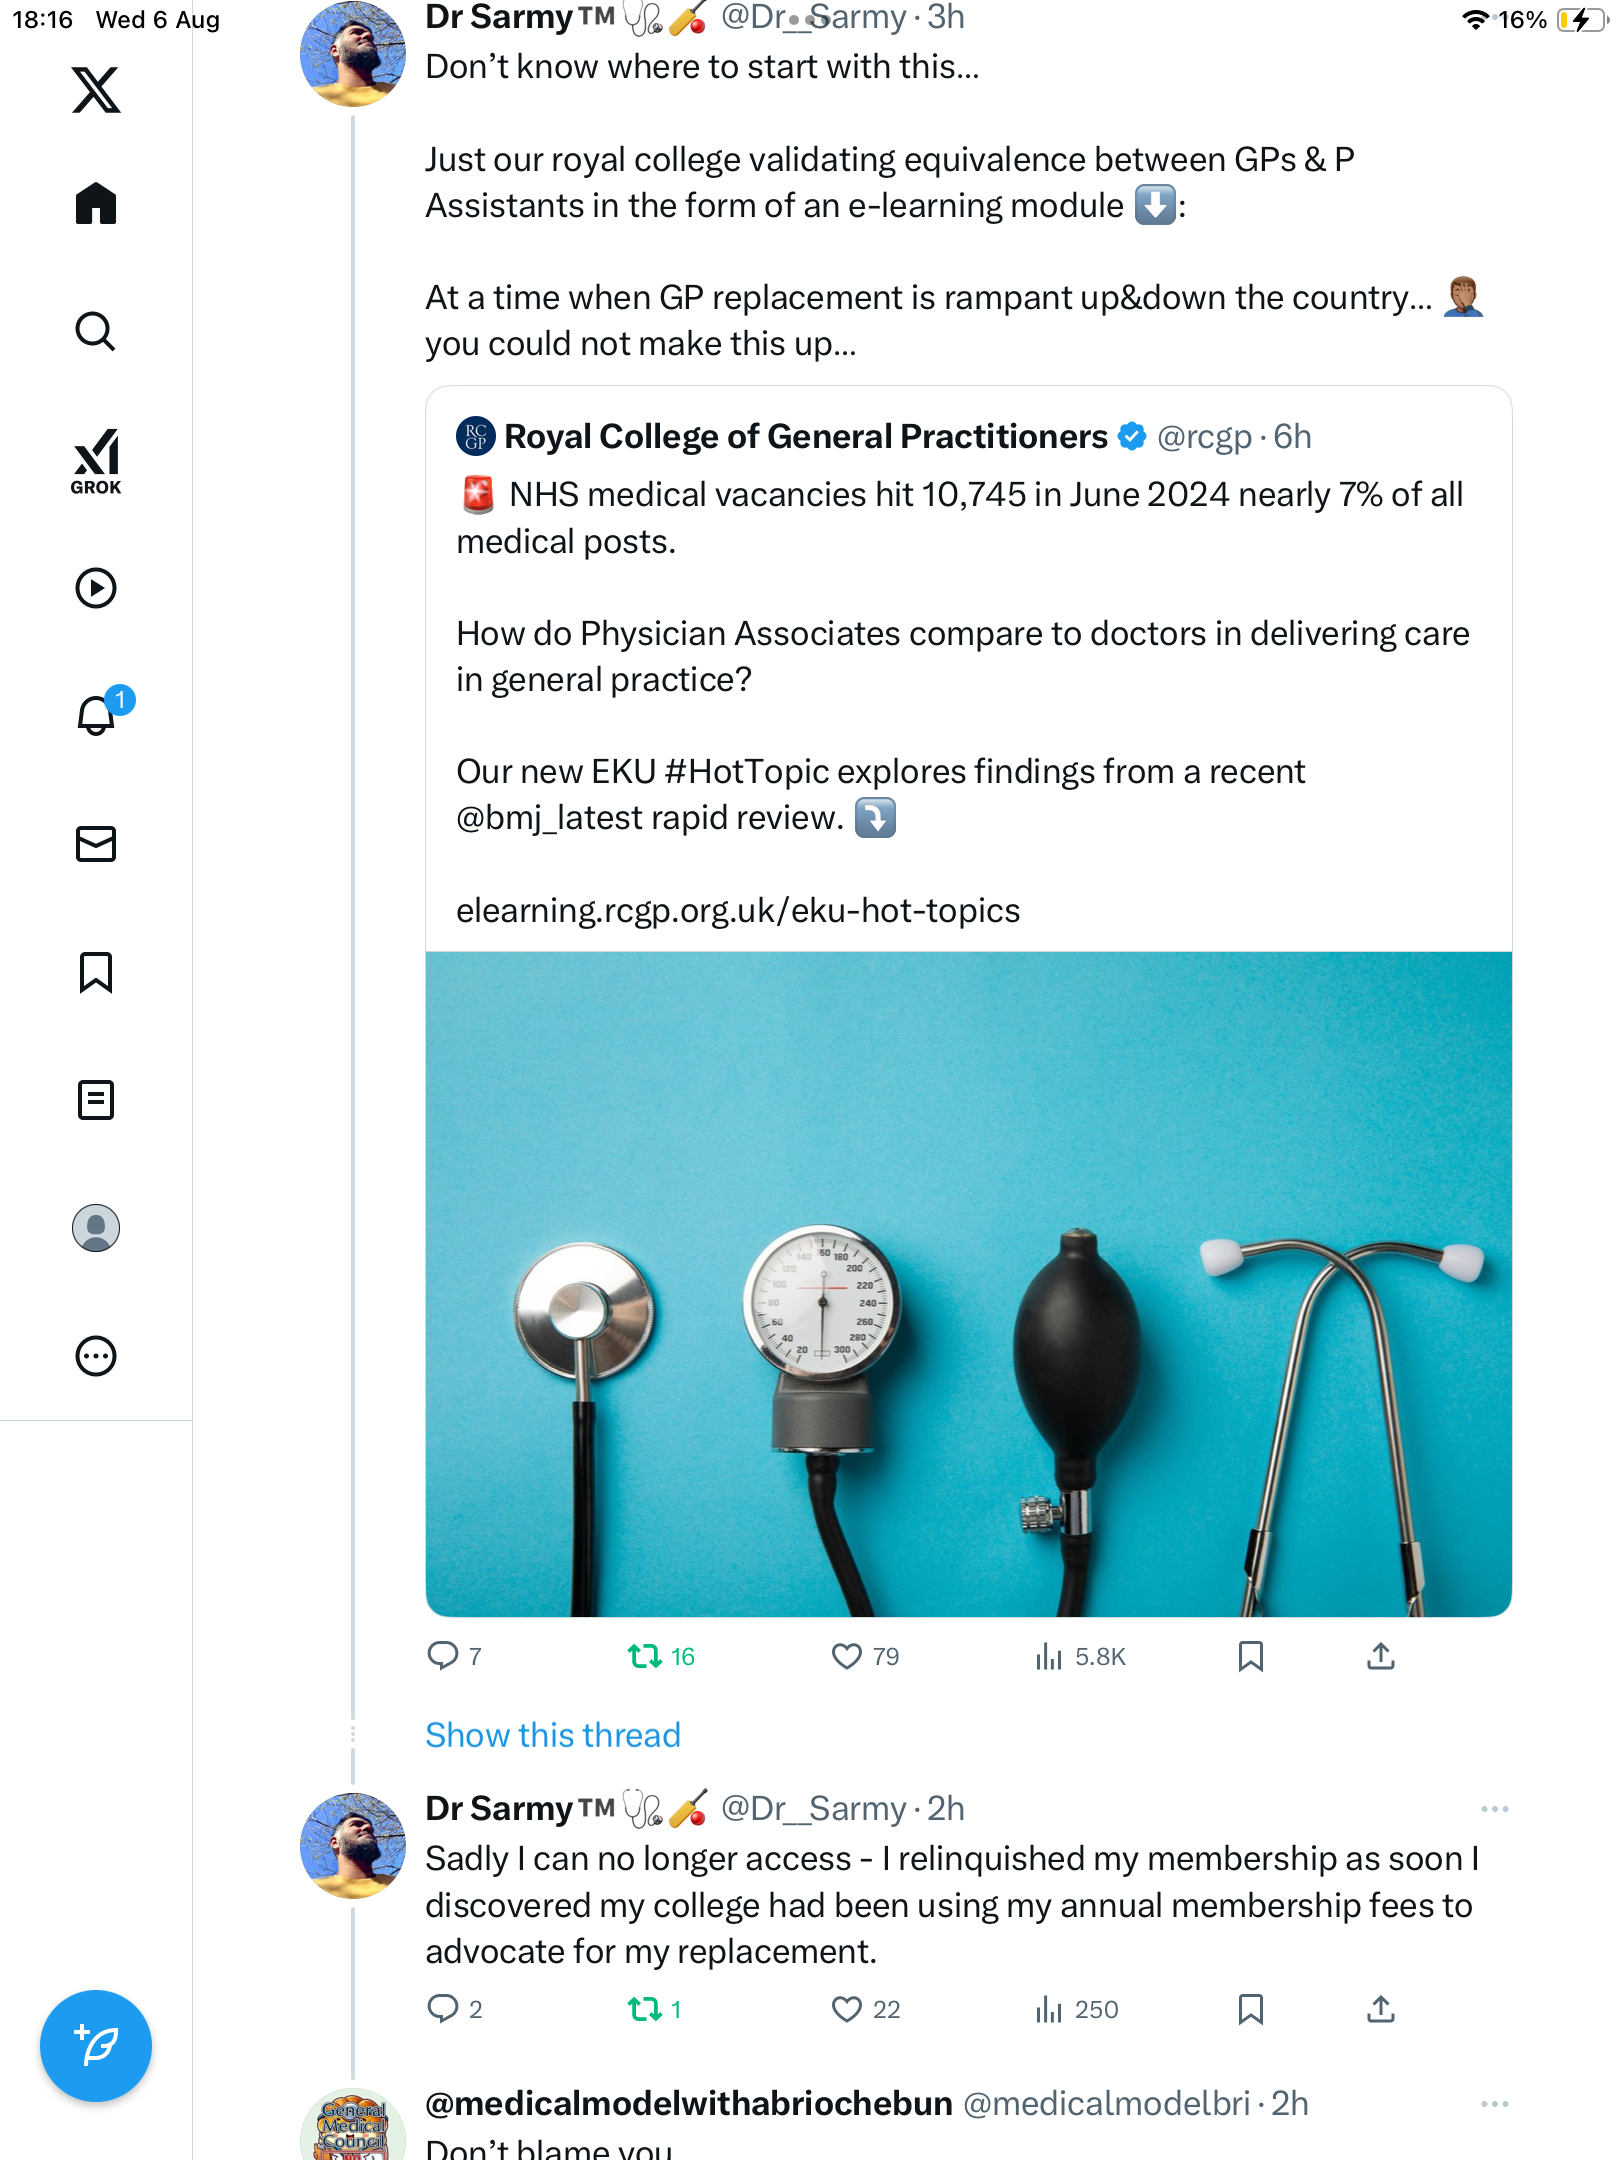
Task: Launch Grok AI assistant
Action: [96, 461]
